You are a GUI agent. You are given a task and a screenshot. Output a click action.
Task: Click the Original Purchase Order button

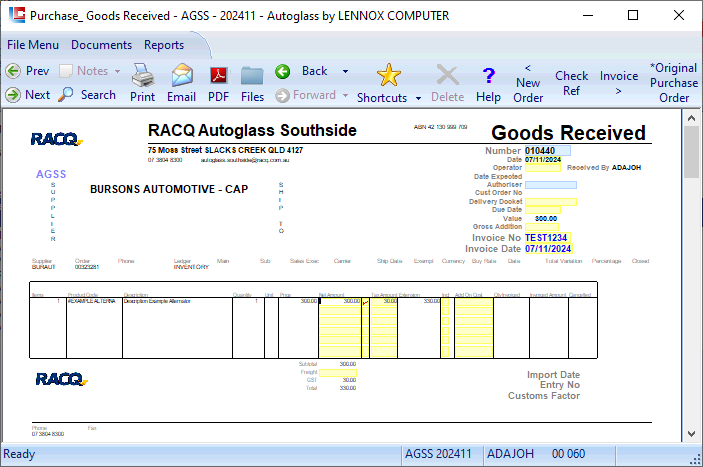(674, 83)
